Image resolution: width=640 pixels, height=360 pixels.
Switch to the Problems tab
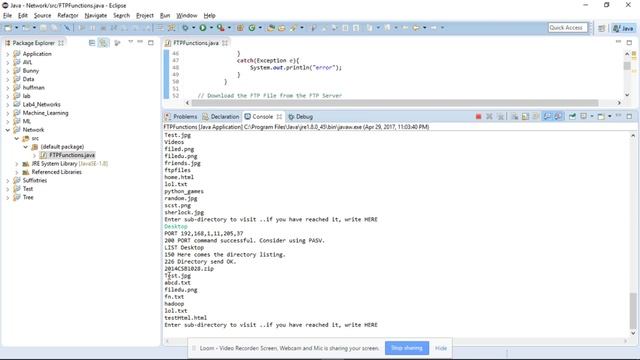point(181,117)
